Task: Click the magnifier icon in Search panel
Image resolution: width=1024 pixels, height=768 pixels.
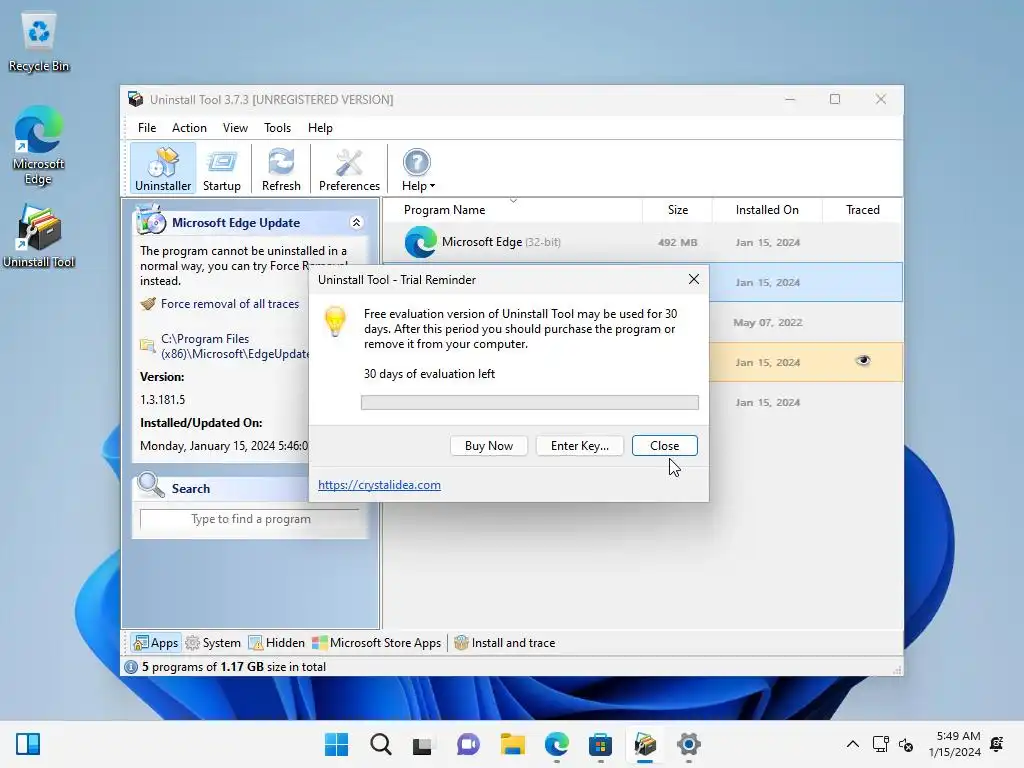Action: (151, 485)
